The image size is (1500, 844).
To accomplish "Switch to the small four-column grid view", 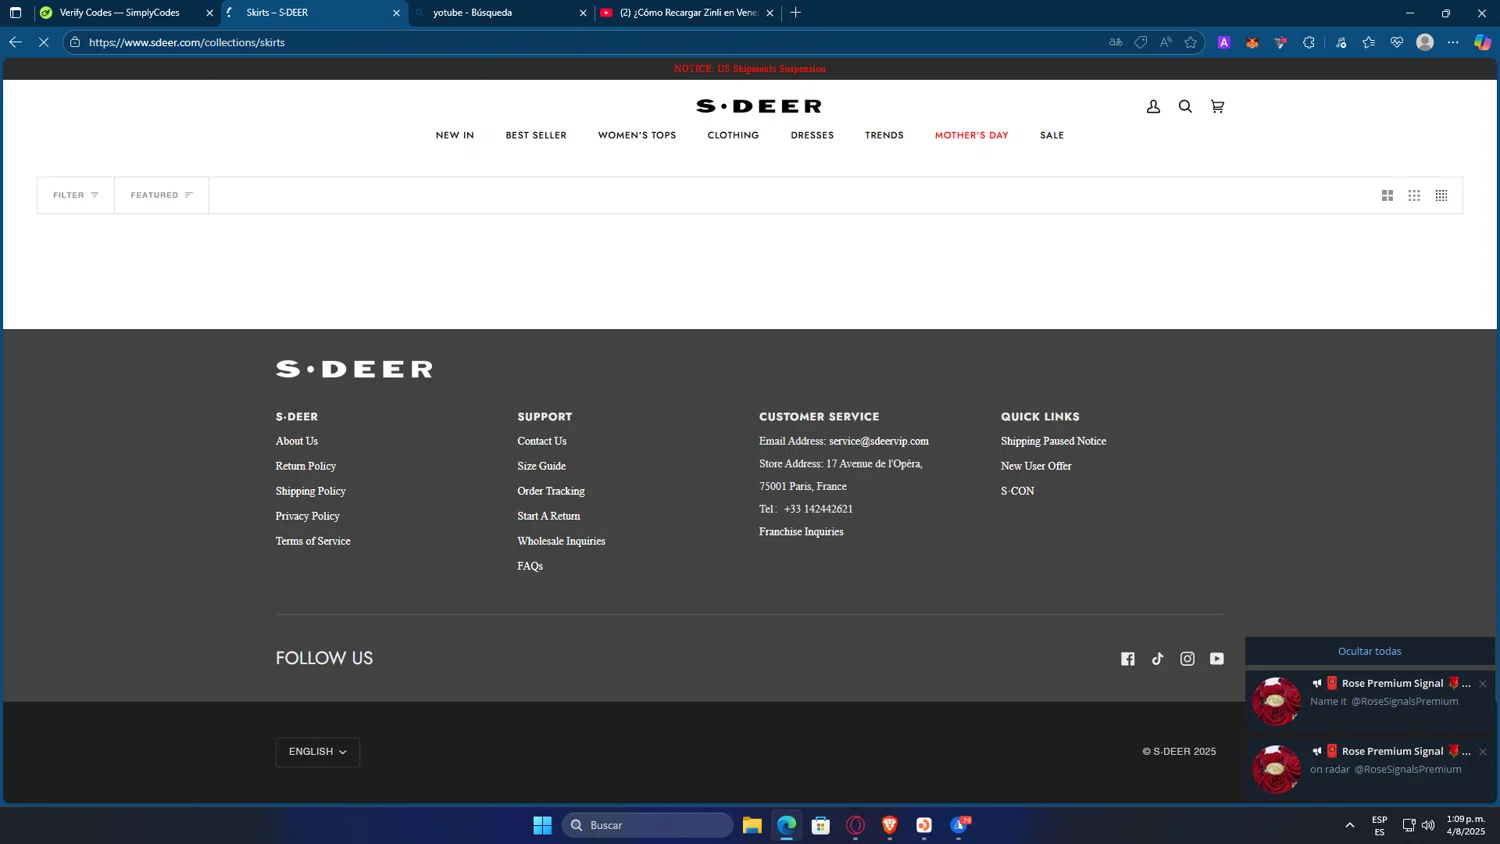I will 1441,195.
